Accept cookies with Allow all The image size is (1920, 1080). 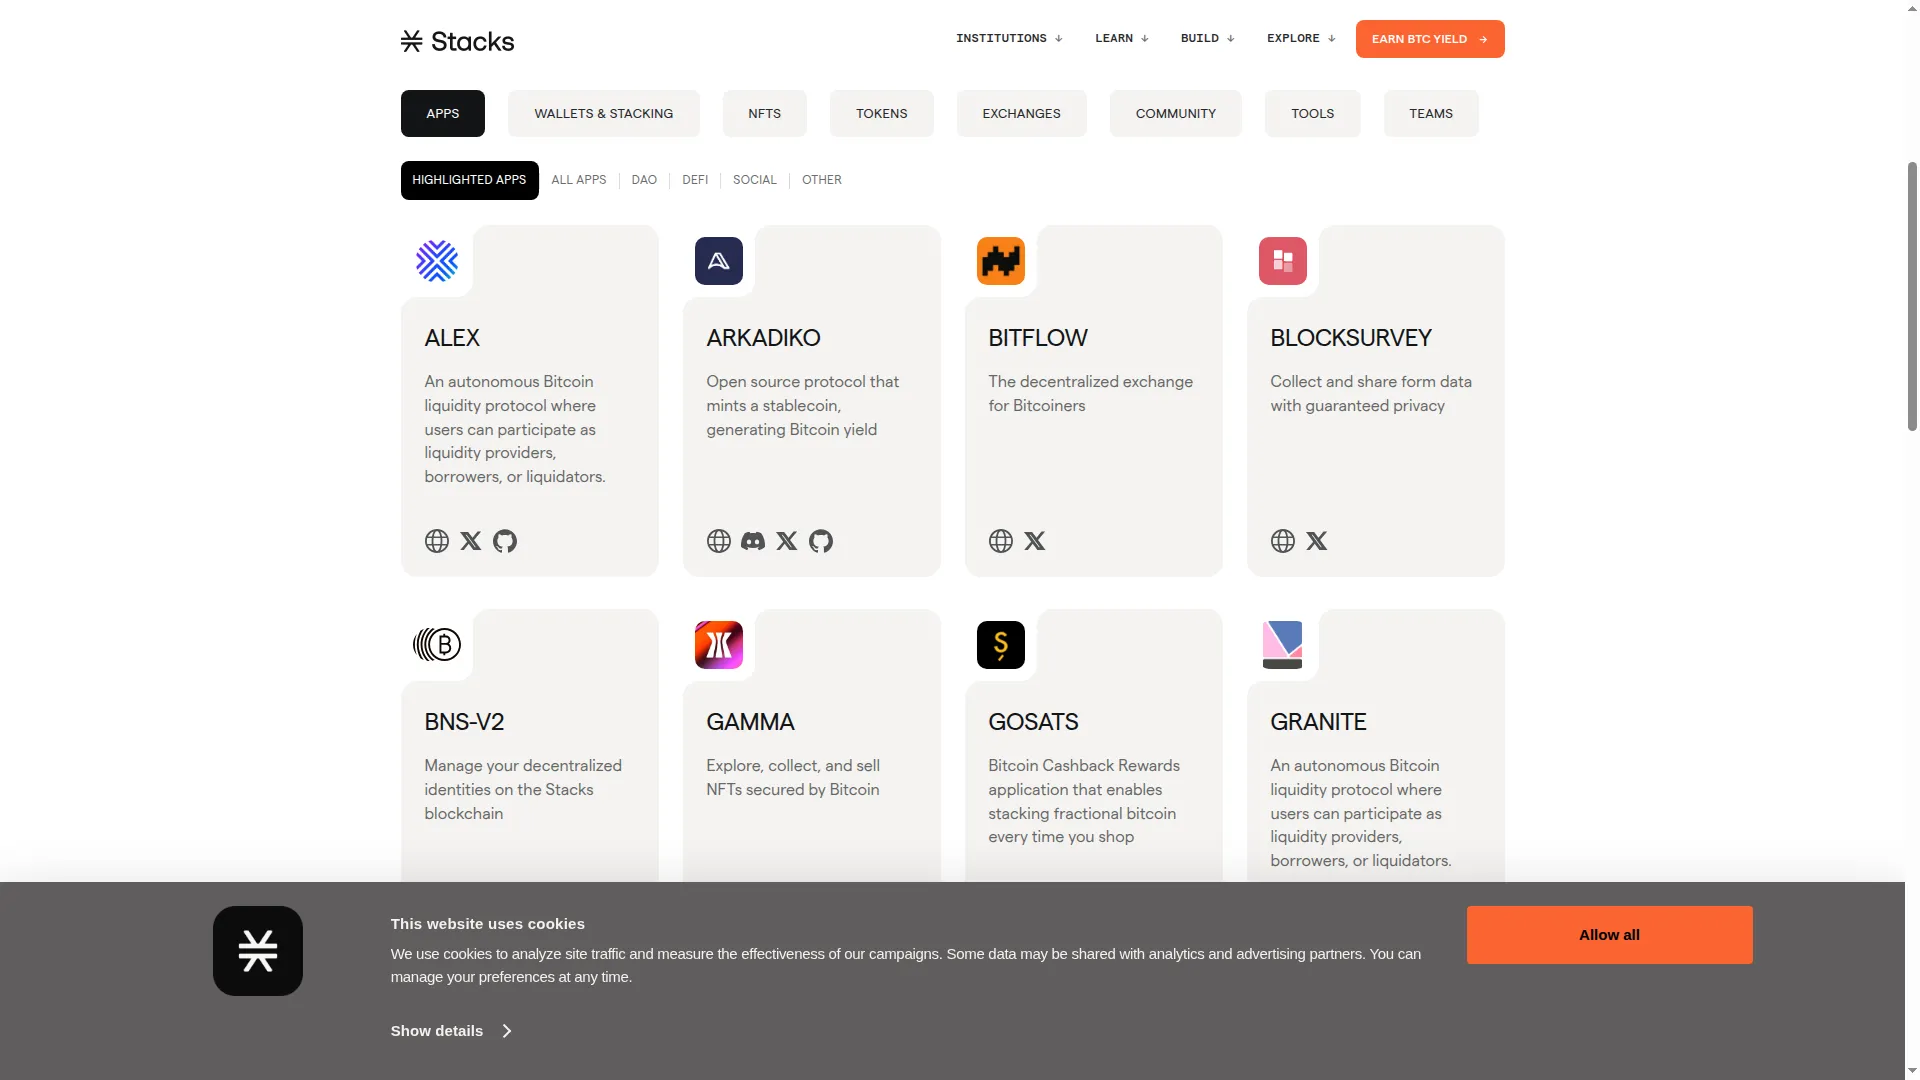tap(1610, 935)
